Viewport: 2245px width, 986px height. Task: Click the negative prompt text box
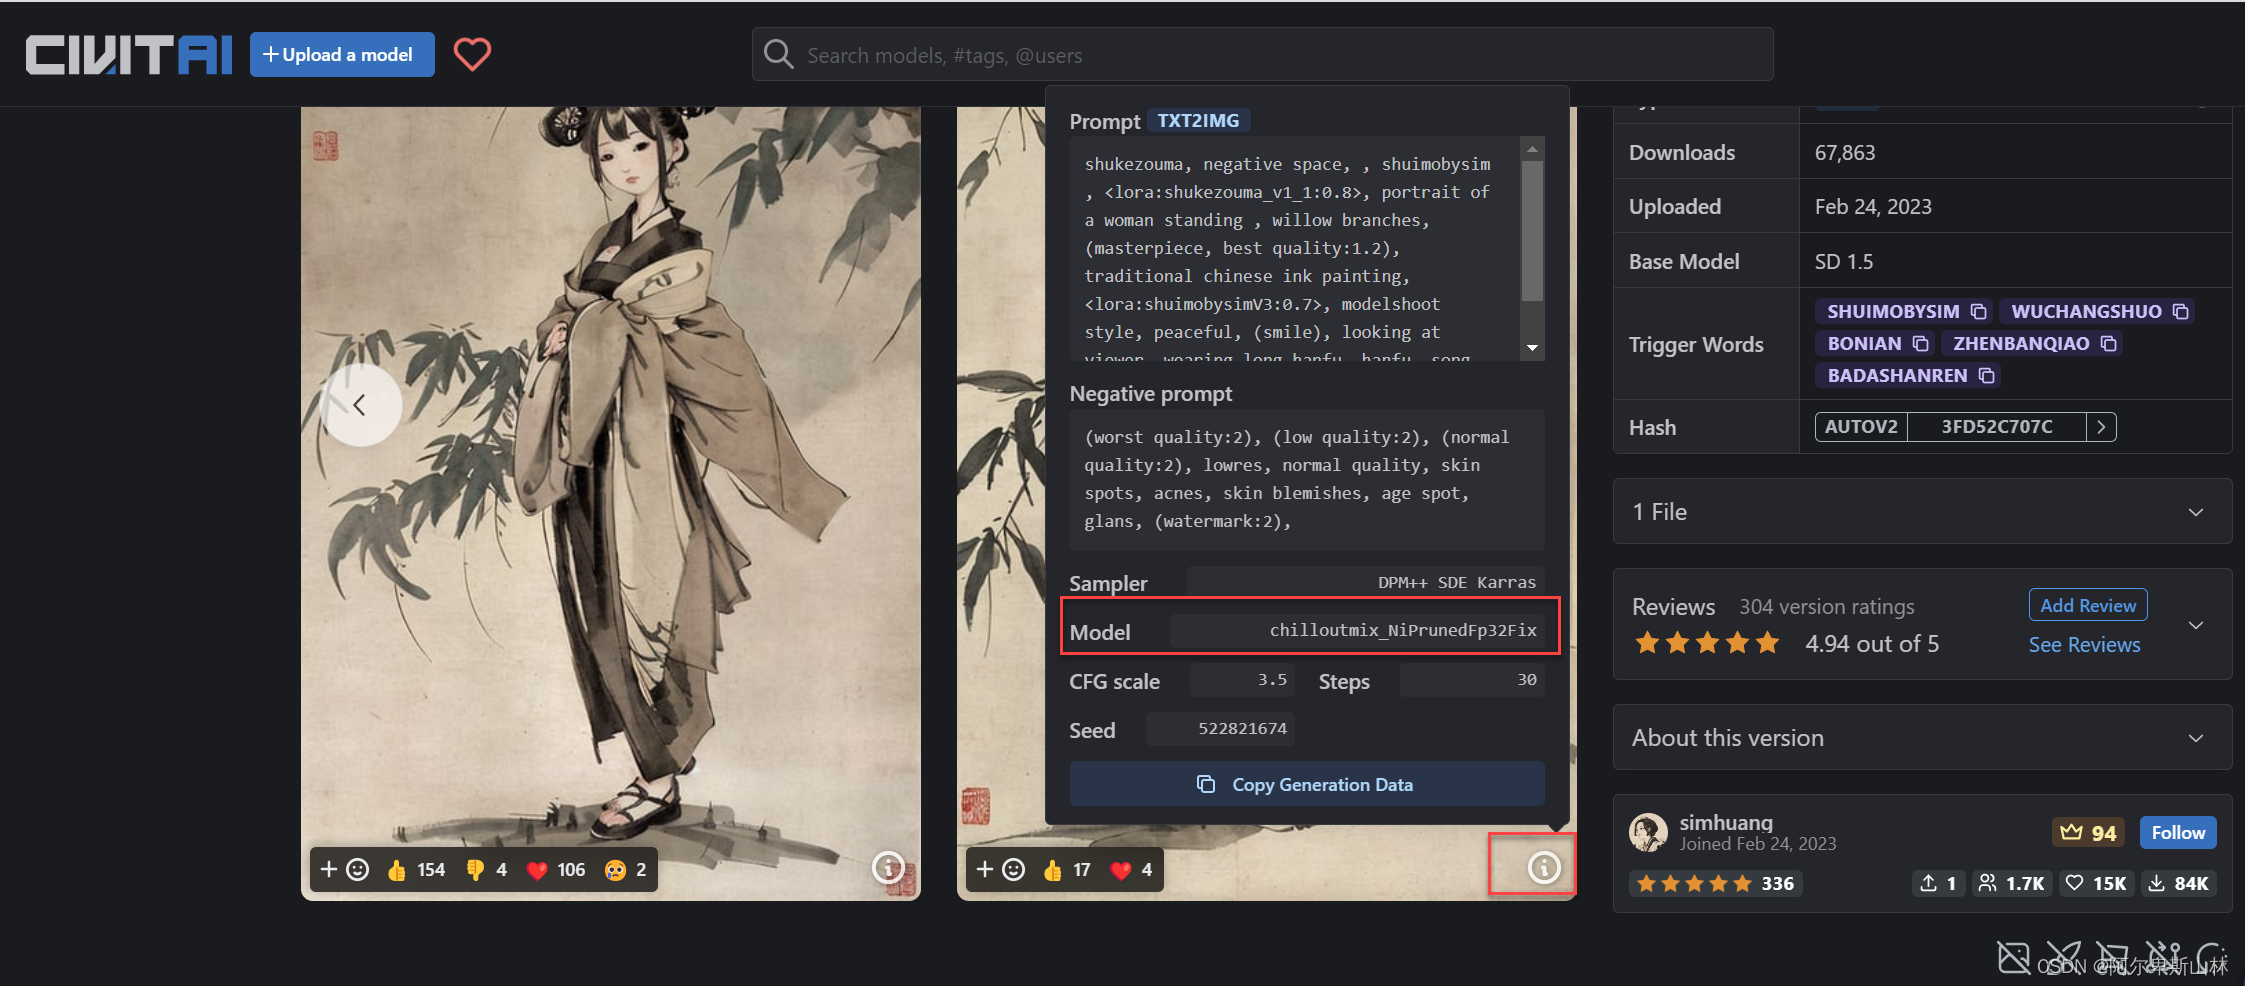[1307, 479]
